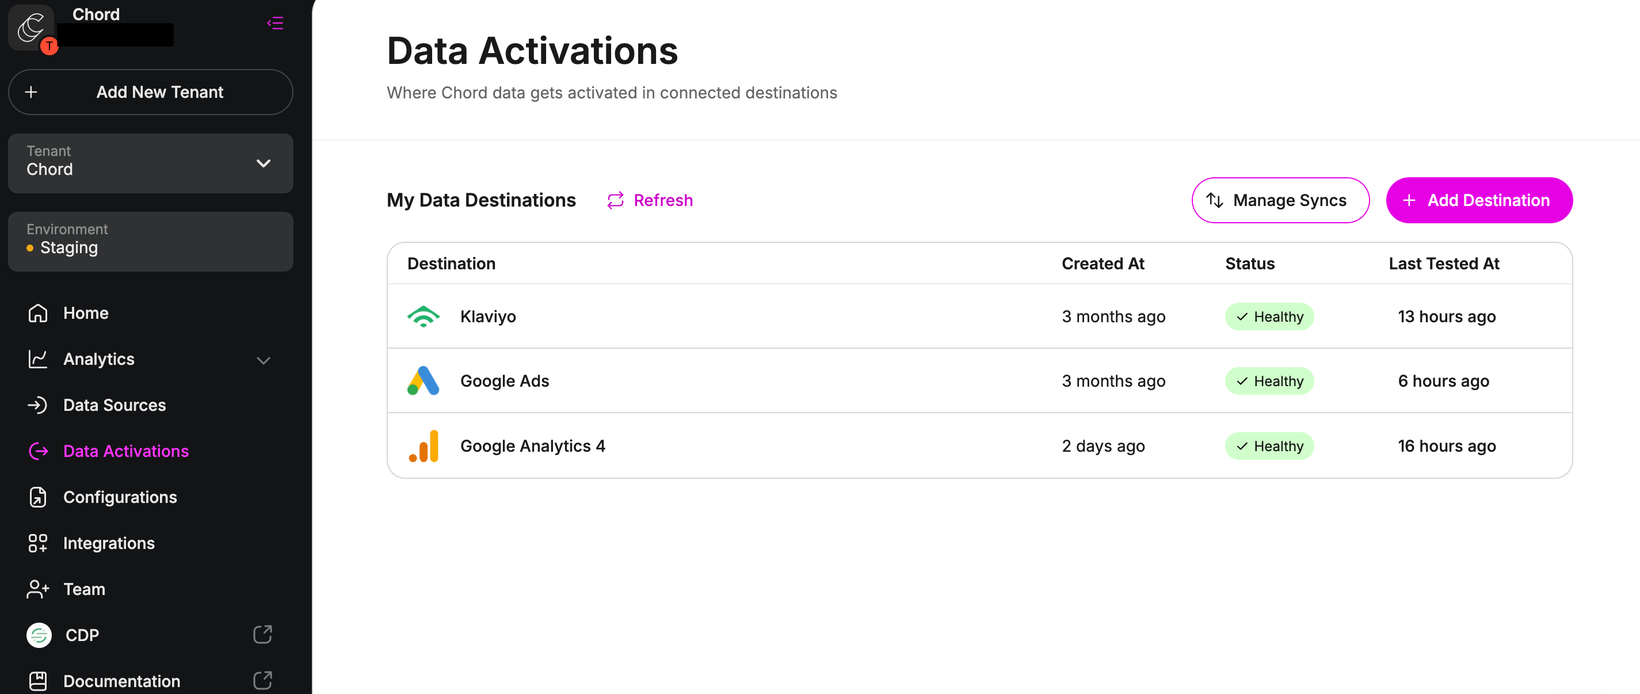Screen dimensions: 1640x694
Task: Expand the Tenant Chord dropdown
Action: 151,163
